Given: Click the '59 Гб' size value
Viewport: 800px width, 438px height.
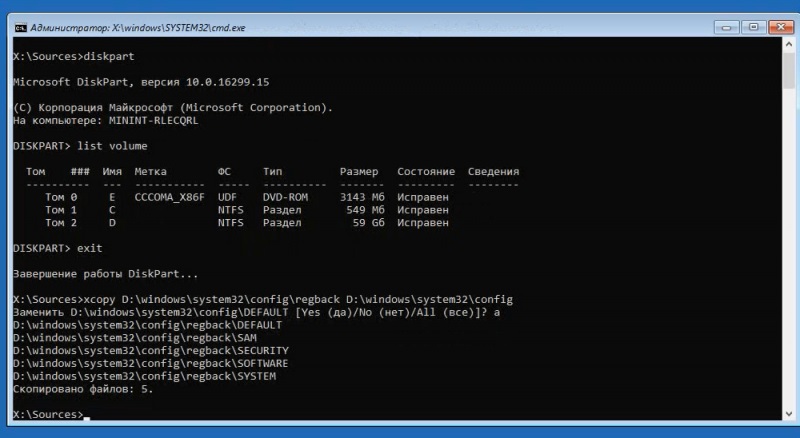Looking at the screenshot, I should coord(368,223).
